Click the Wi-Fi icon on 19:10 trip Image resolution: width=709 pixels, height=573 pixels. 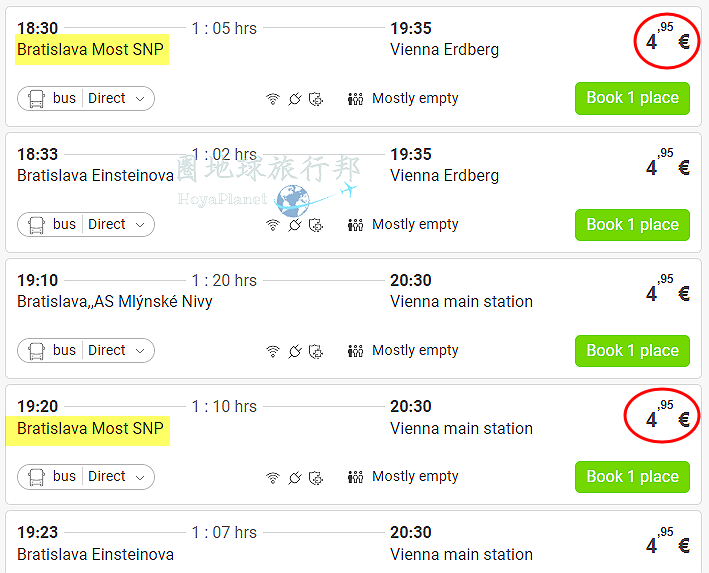point(273,351)
